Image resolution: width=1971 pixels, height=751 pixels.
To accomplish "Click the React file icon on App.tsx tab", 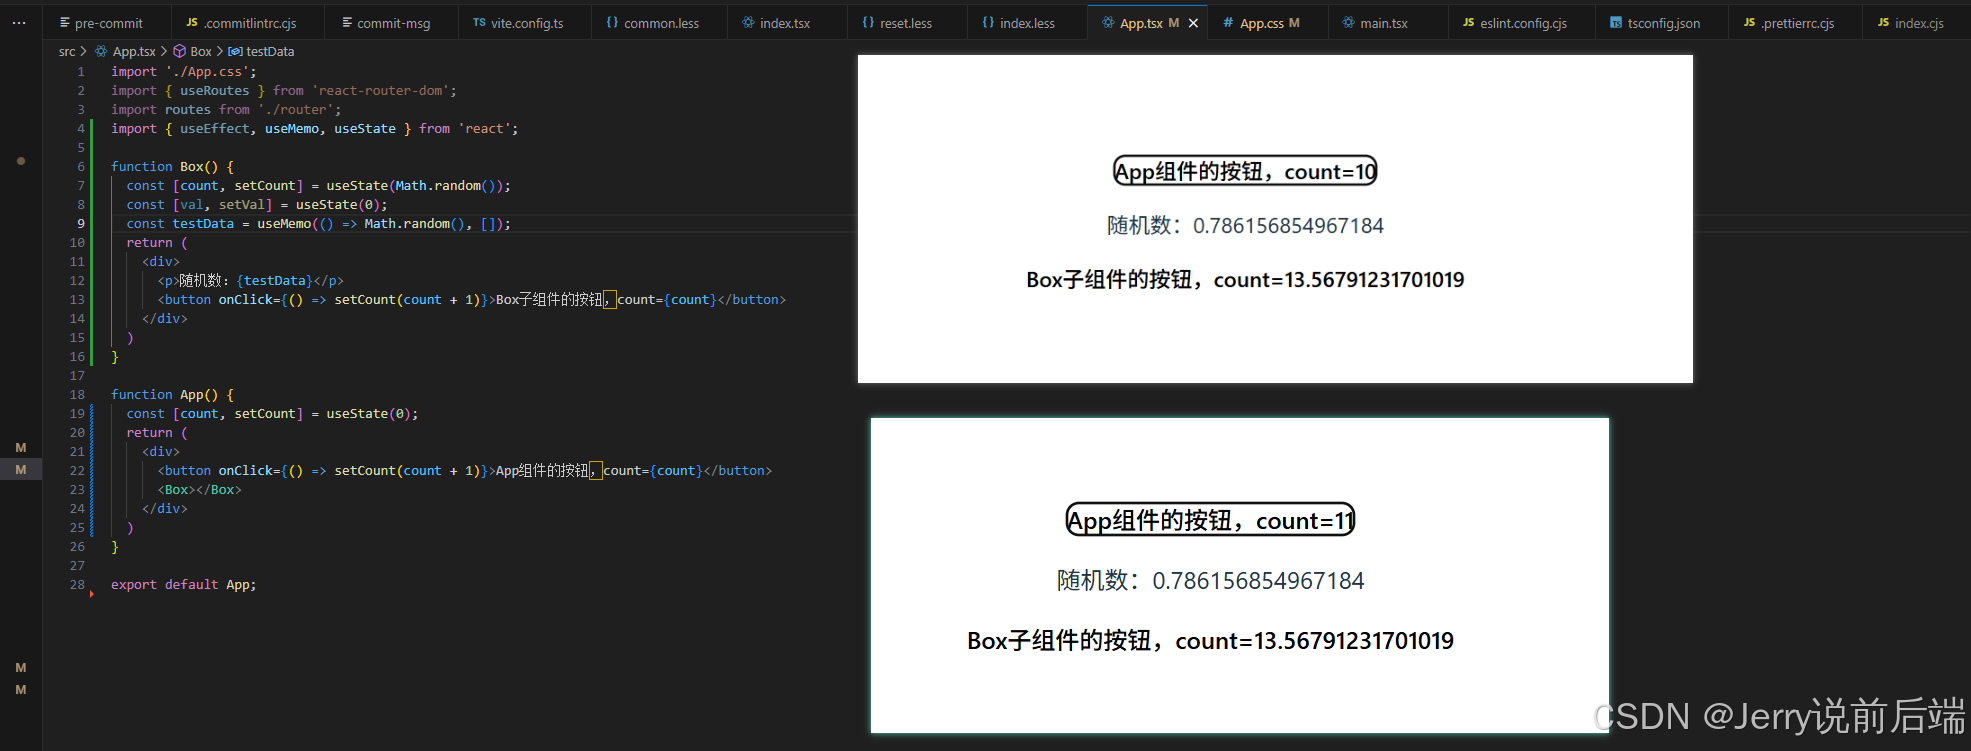I will (1108, 23).
